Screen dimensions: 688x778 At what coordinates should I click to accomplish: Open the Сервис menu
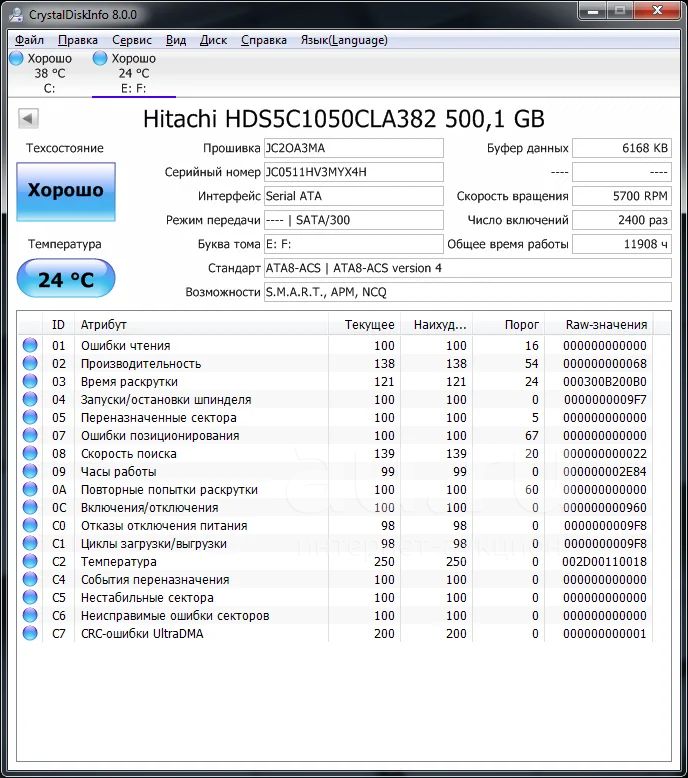point(132,40)
